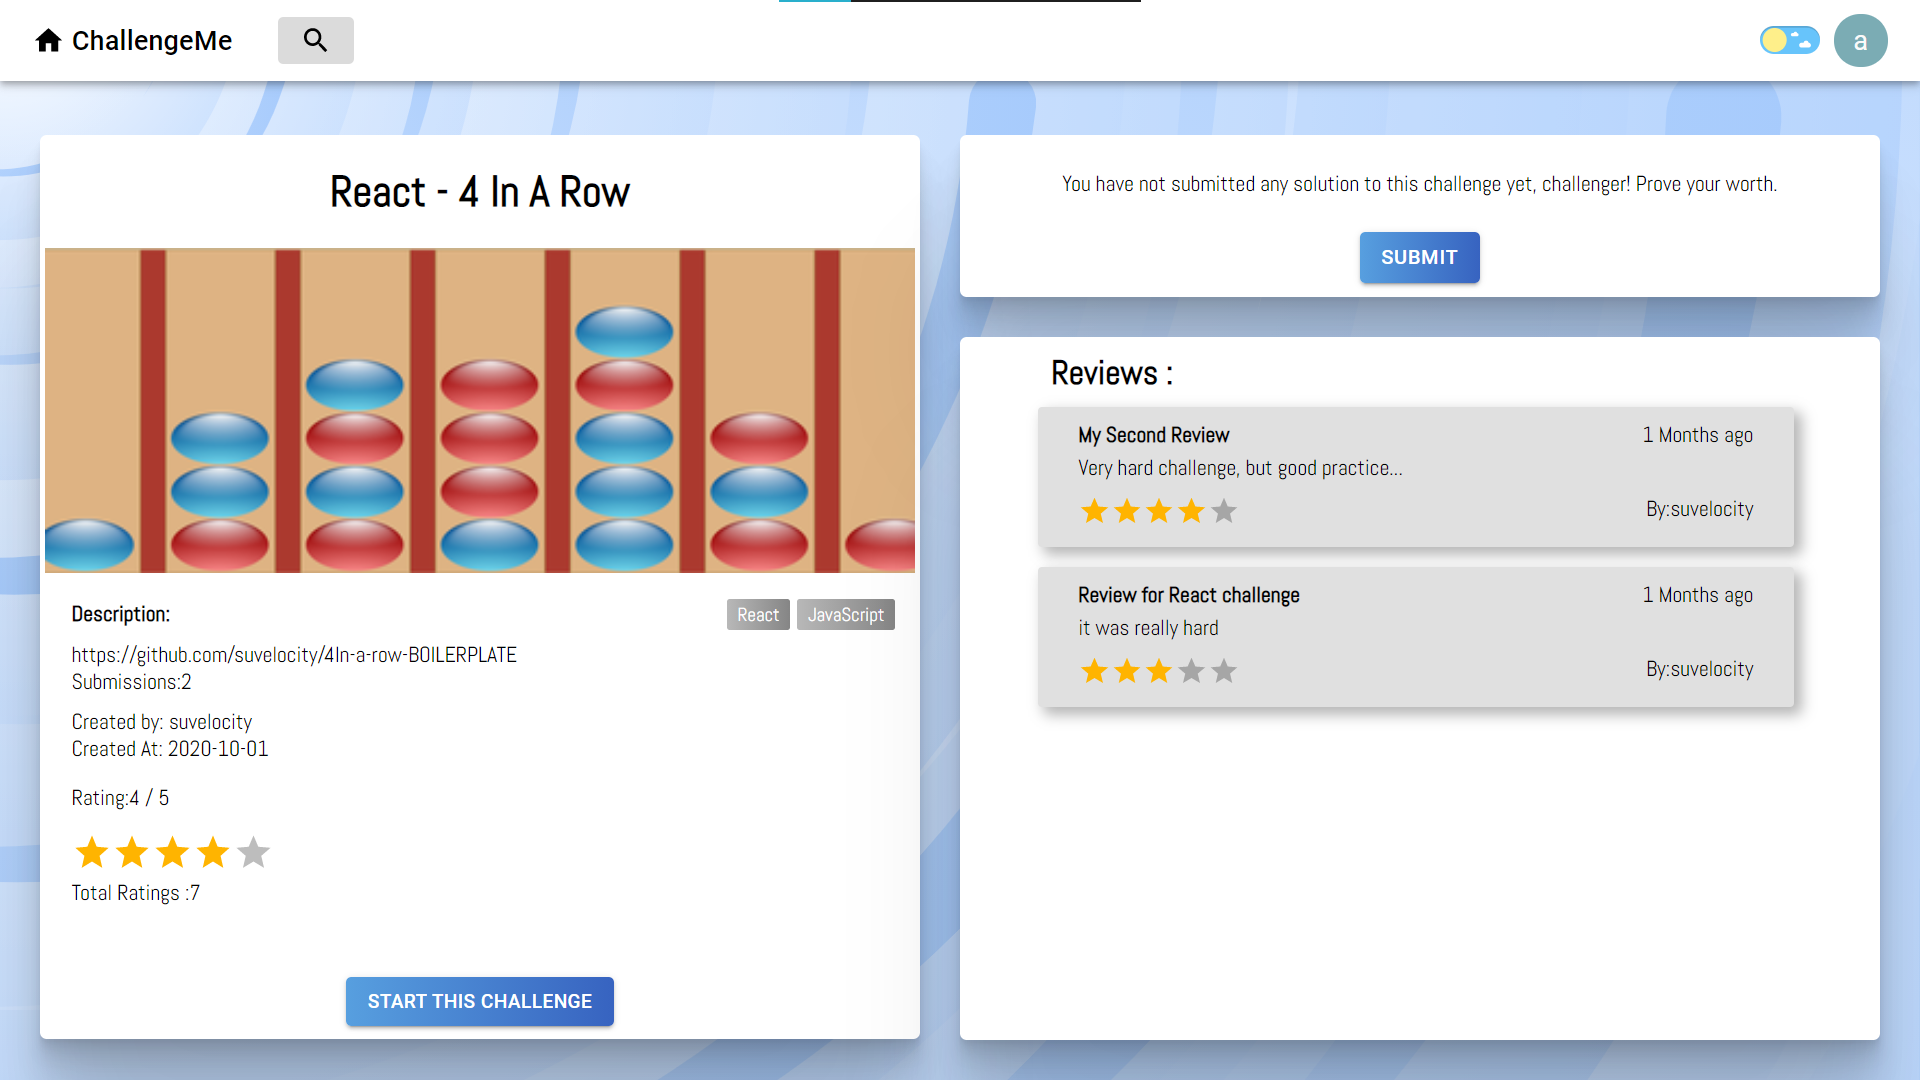This screenshot has height=1080, width=1920.
Task: Click fifth star of My Second Review
Action: point(1224,511)
